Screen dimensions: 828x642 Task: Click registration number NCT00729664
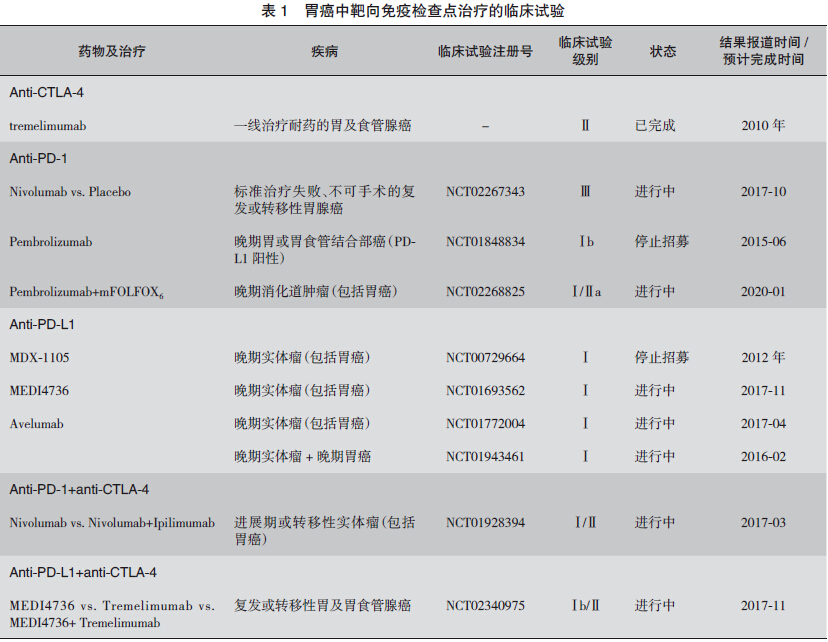tap(485, 357)
